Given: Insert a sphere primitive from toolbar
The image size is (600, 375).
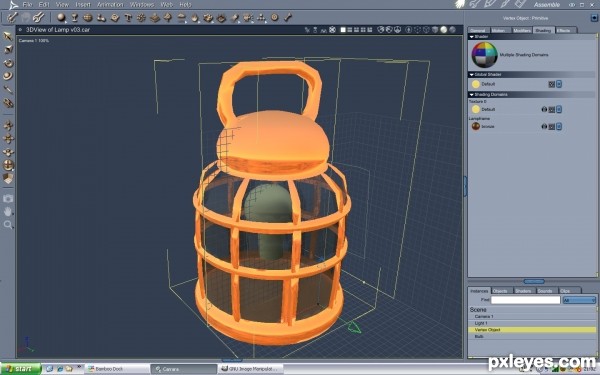Looking at the screenshot, I should click(x=61, y=17).
